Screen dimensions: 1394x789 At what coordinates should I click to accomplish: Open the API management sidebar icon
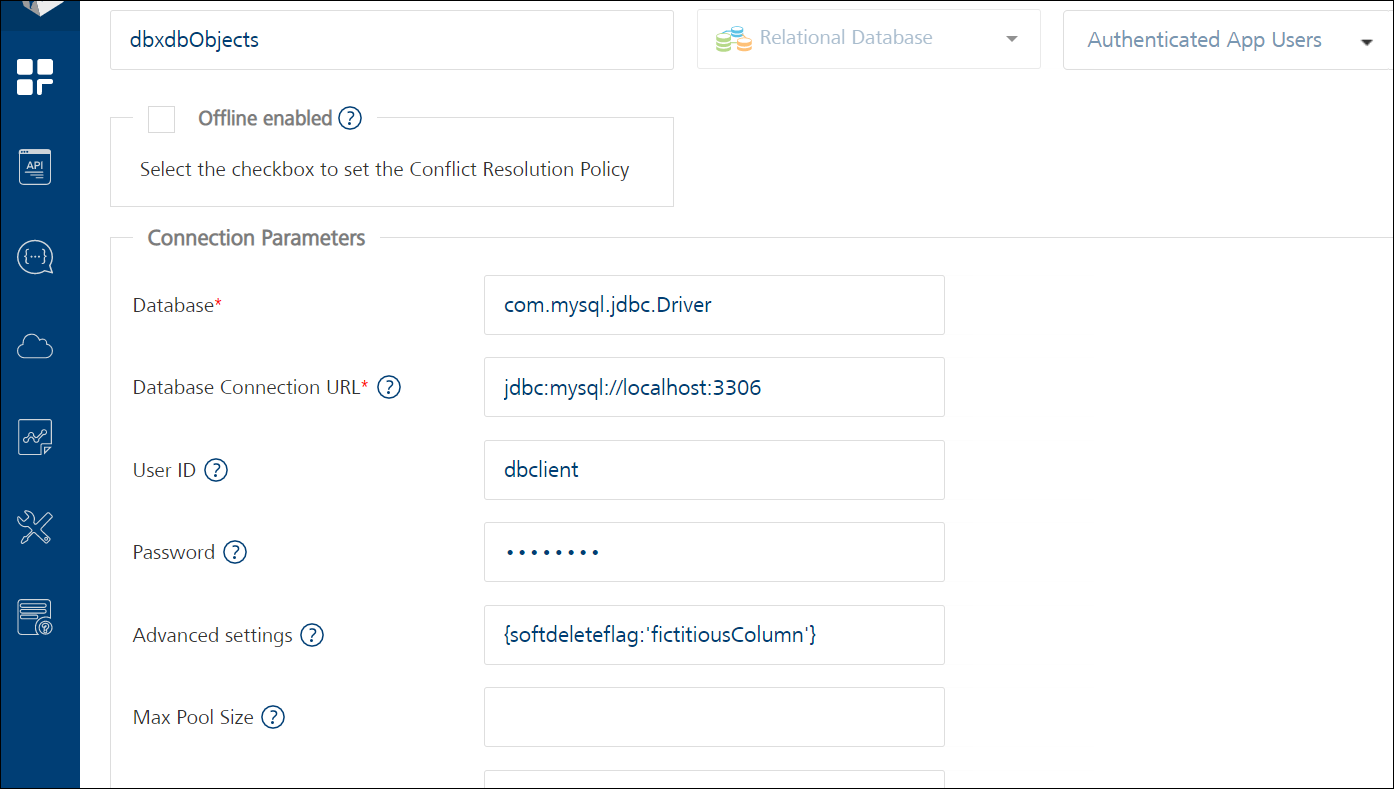click(35, 166)
